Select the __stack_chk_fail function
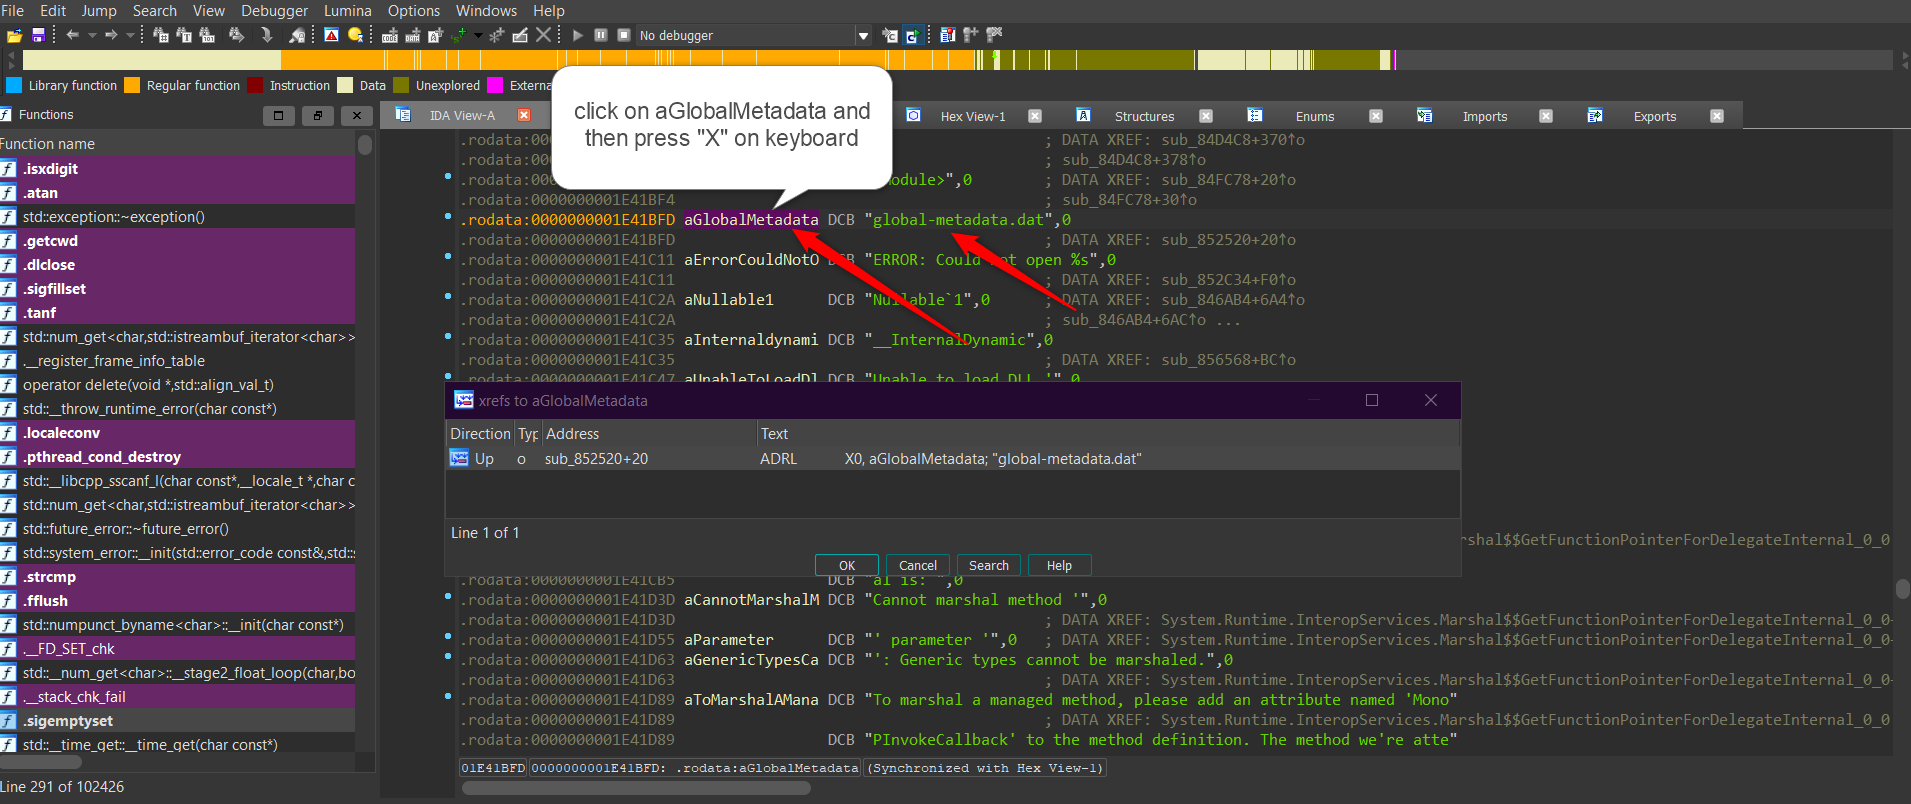Viewport: 1911px width, 804px height. (177, 696)
